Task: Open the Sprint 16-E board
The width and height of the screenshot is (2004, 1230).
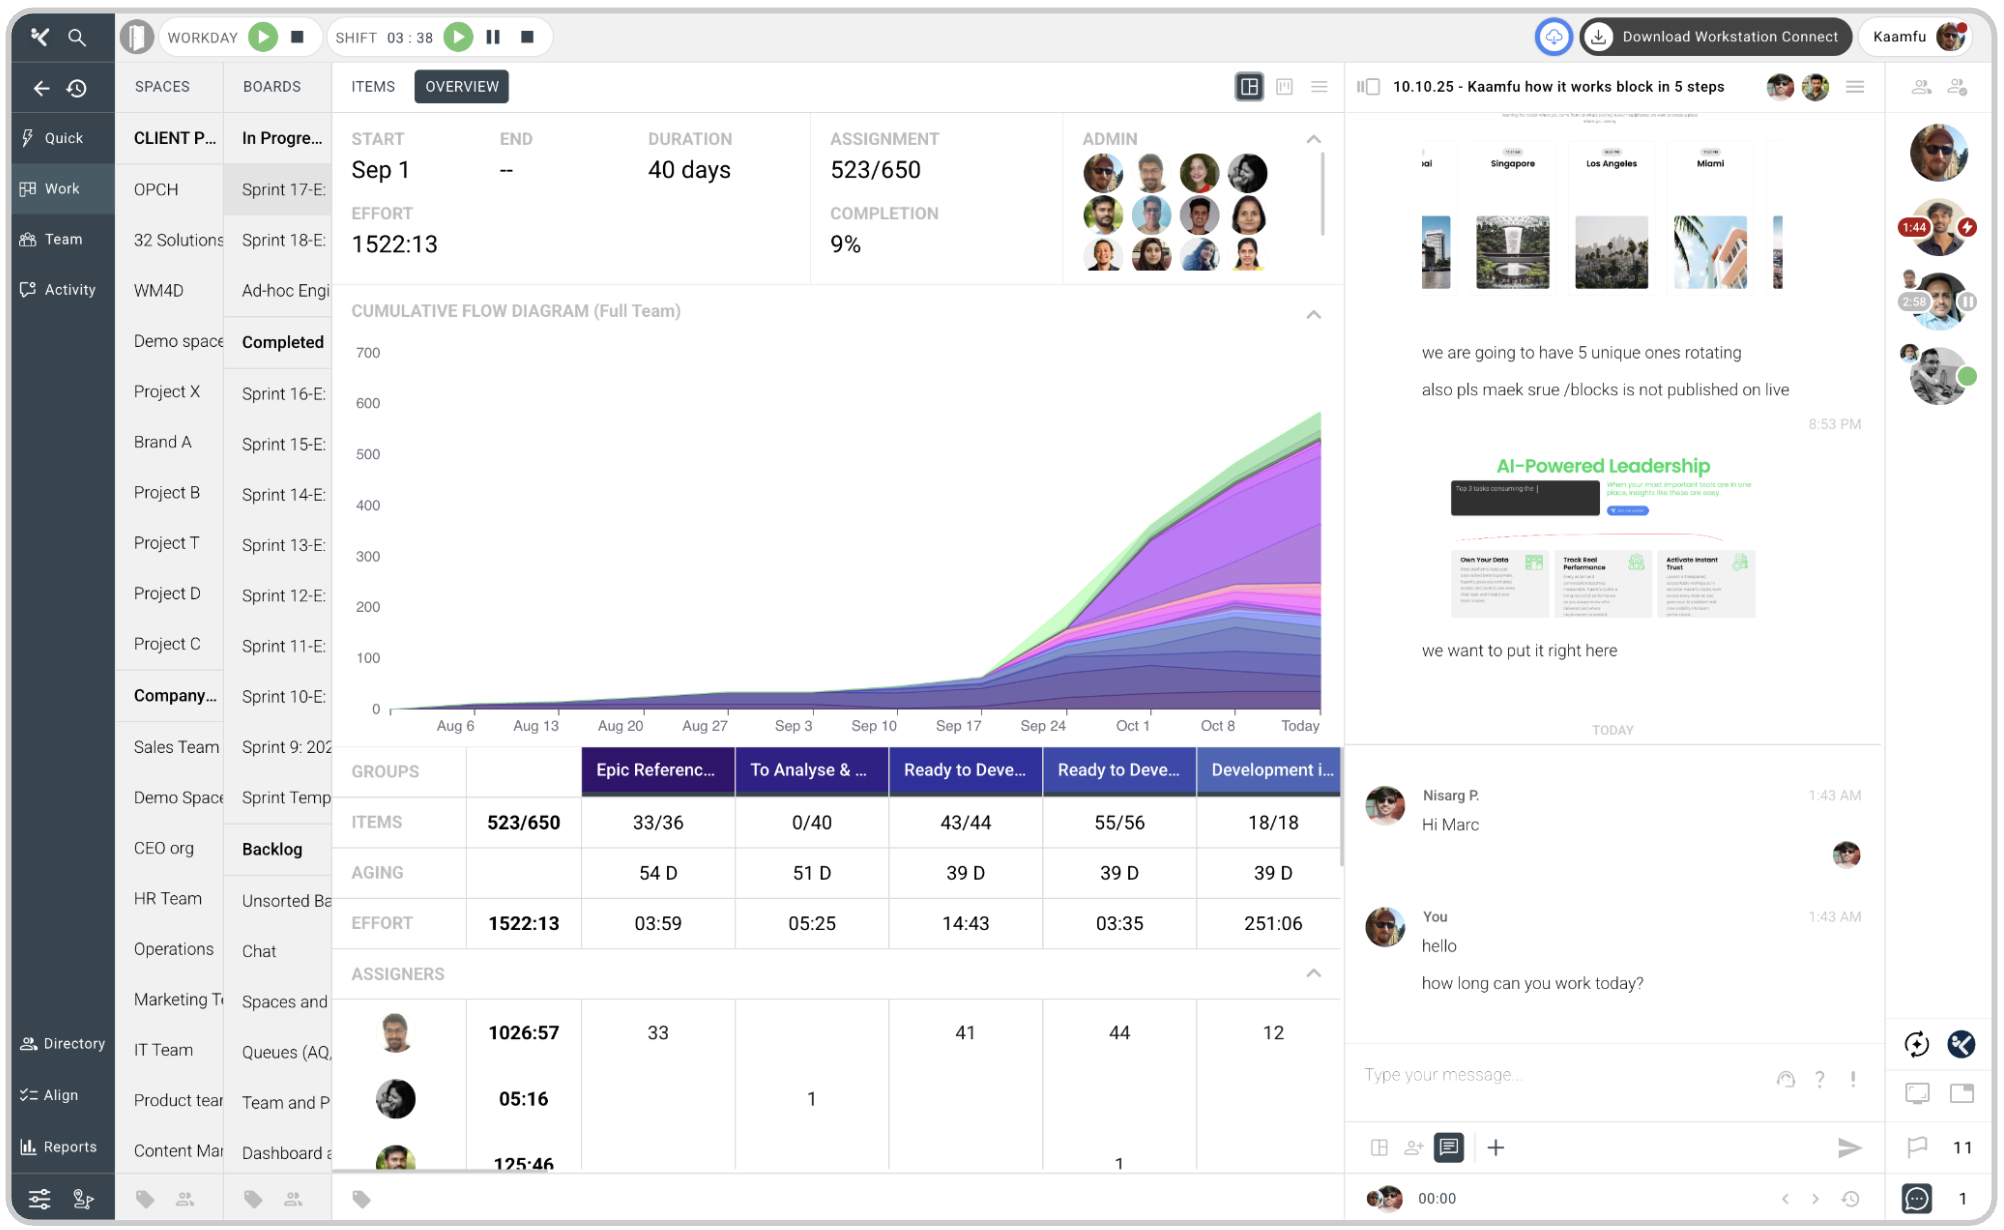Action: (x=283, y=394)
